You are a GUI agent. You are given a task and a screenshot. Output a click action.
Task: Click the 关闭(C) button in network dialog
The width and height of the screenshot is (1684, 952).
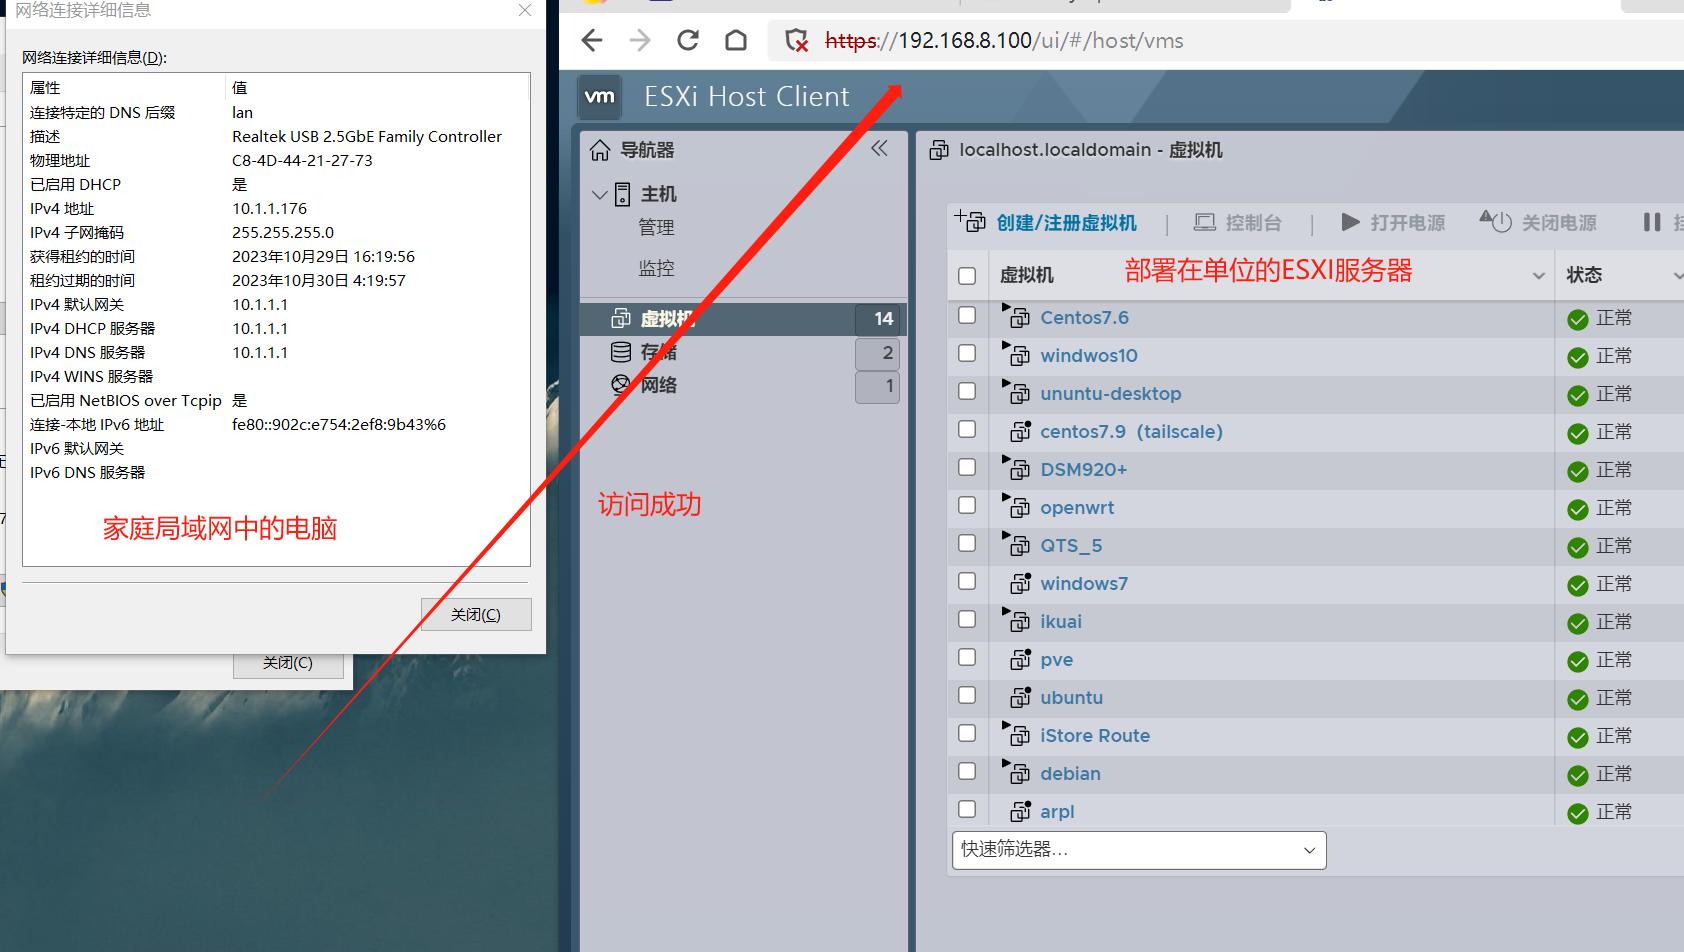pyautogui.click(x=475, y=613)
